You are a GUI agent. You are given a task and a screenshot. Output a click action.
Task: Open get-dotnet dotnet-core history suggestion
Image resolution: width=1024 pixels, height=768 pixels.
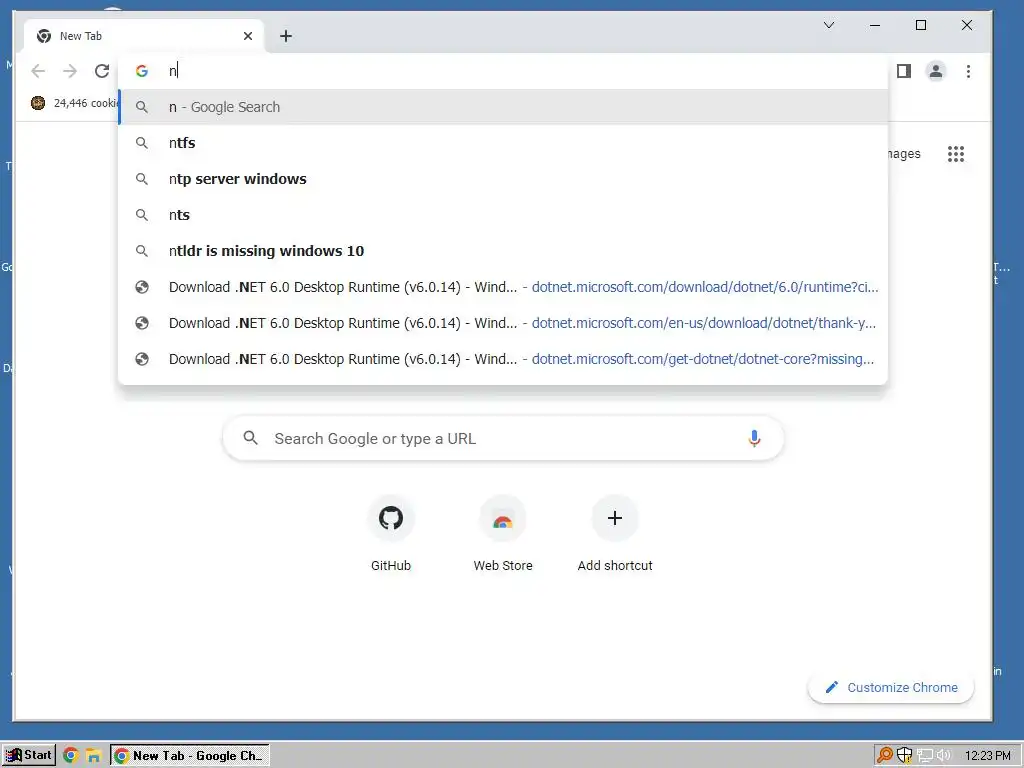pos(503,359)
